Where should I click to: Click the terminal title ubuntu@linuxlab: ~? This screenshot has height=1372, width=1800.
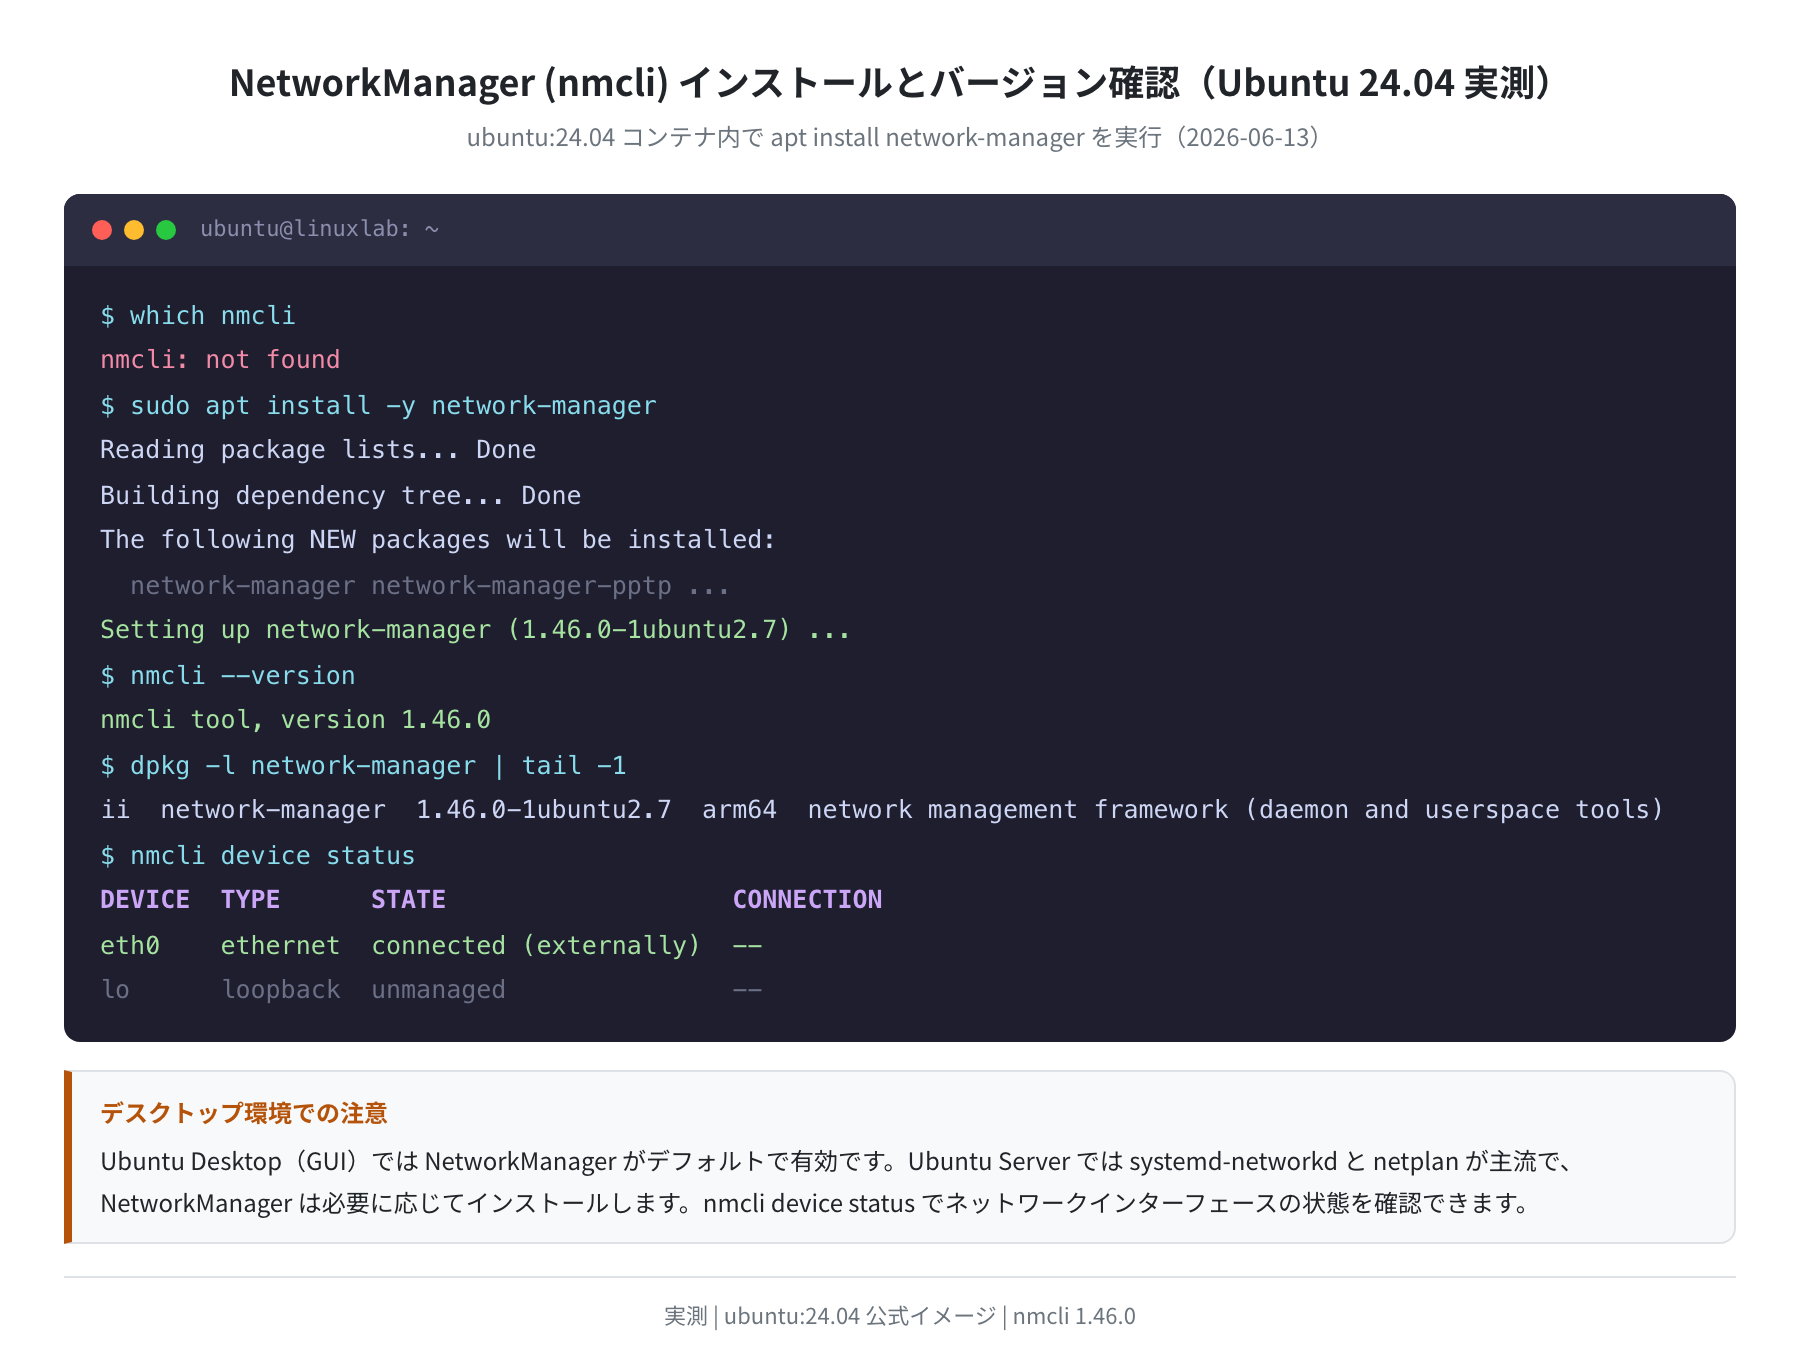coord(320,229)
